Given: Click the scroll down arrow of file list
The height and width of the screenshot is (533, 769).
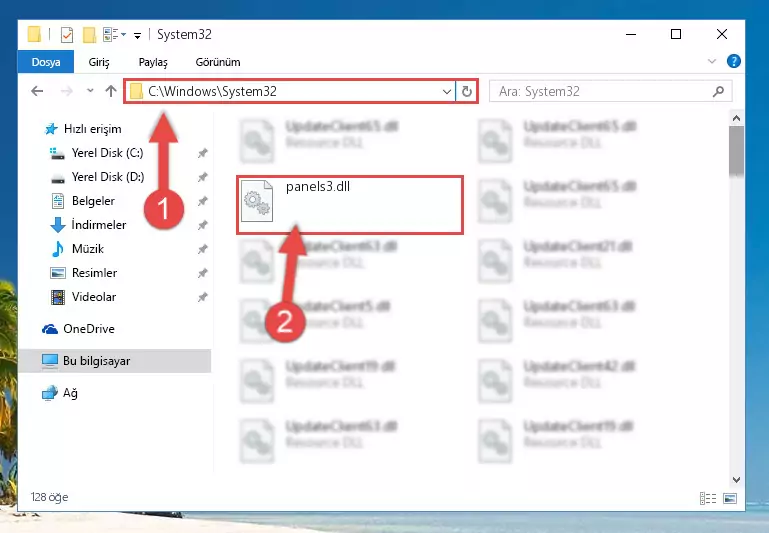Looking at the screenshot, I should coord(736,480).
